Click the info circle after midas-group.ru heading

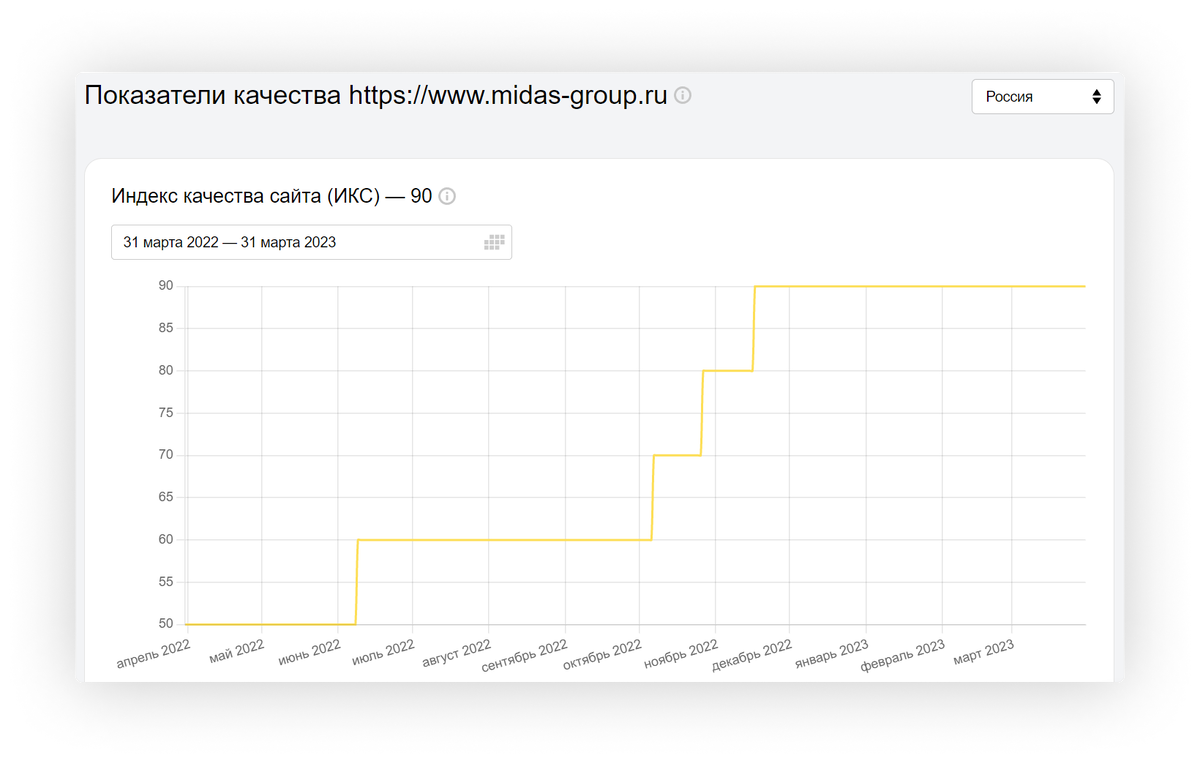(x=683, y=96)
